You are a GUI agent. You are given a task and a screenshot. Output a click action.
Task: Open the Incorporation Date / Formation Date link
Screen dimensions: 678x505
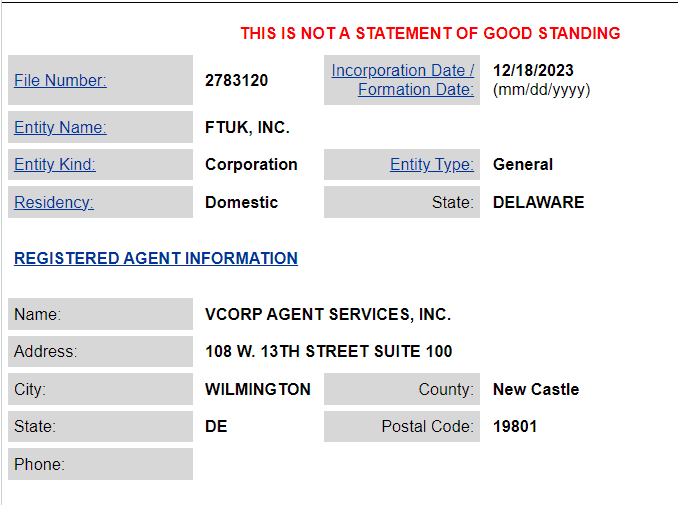click(403, 80)
